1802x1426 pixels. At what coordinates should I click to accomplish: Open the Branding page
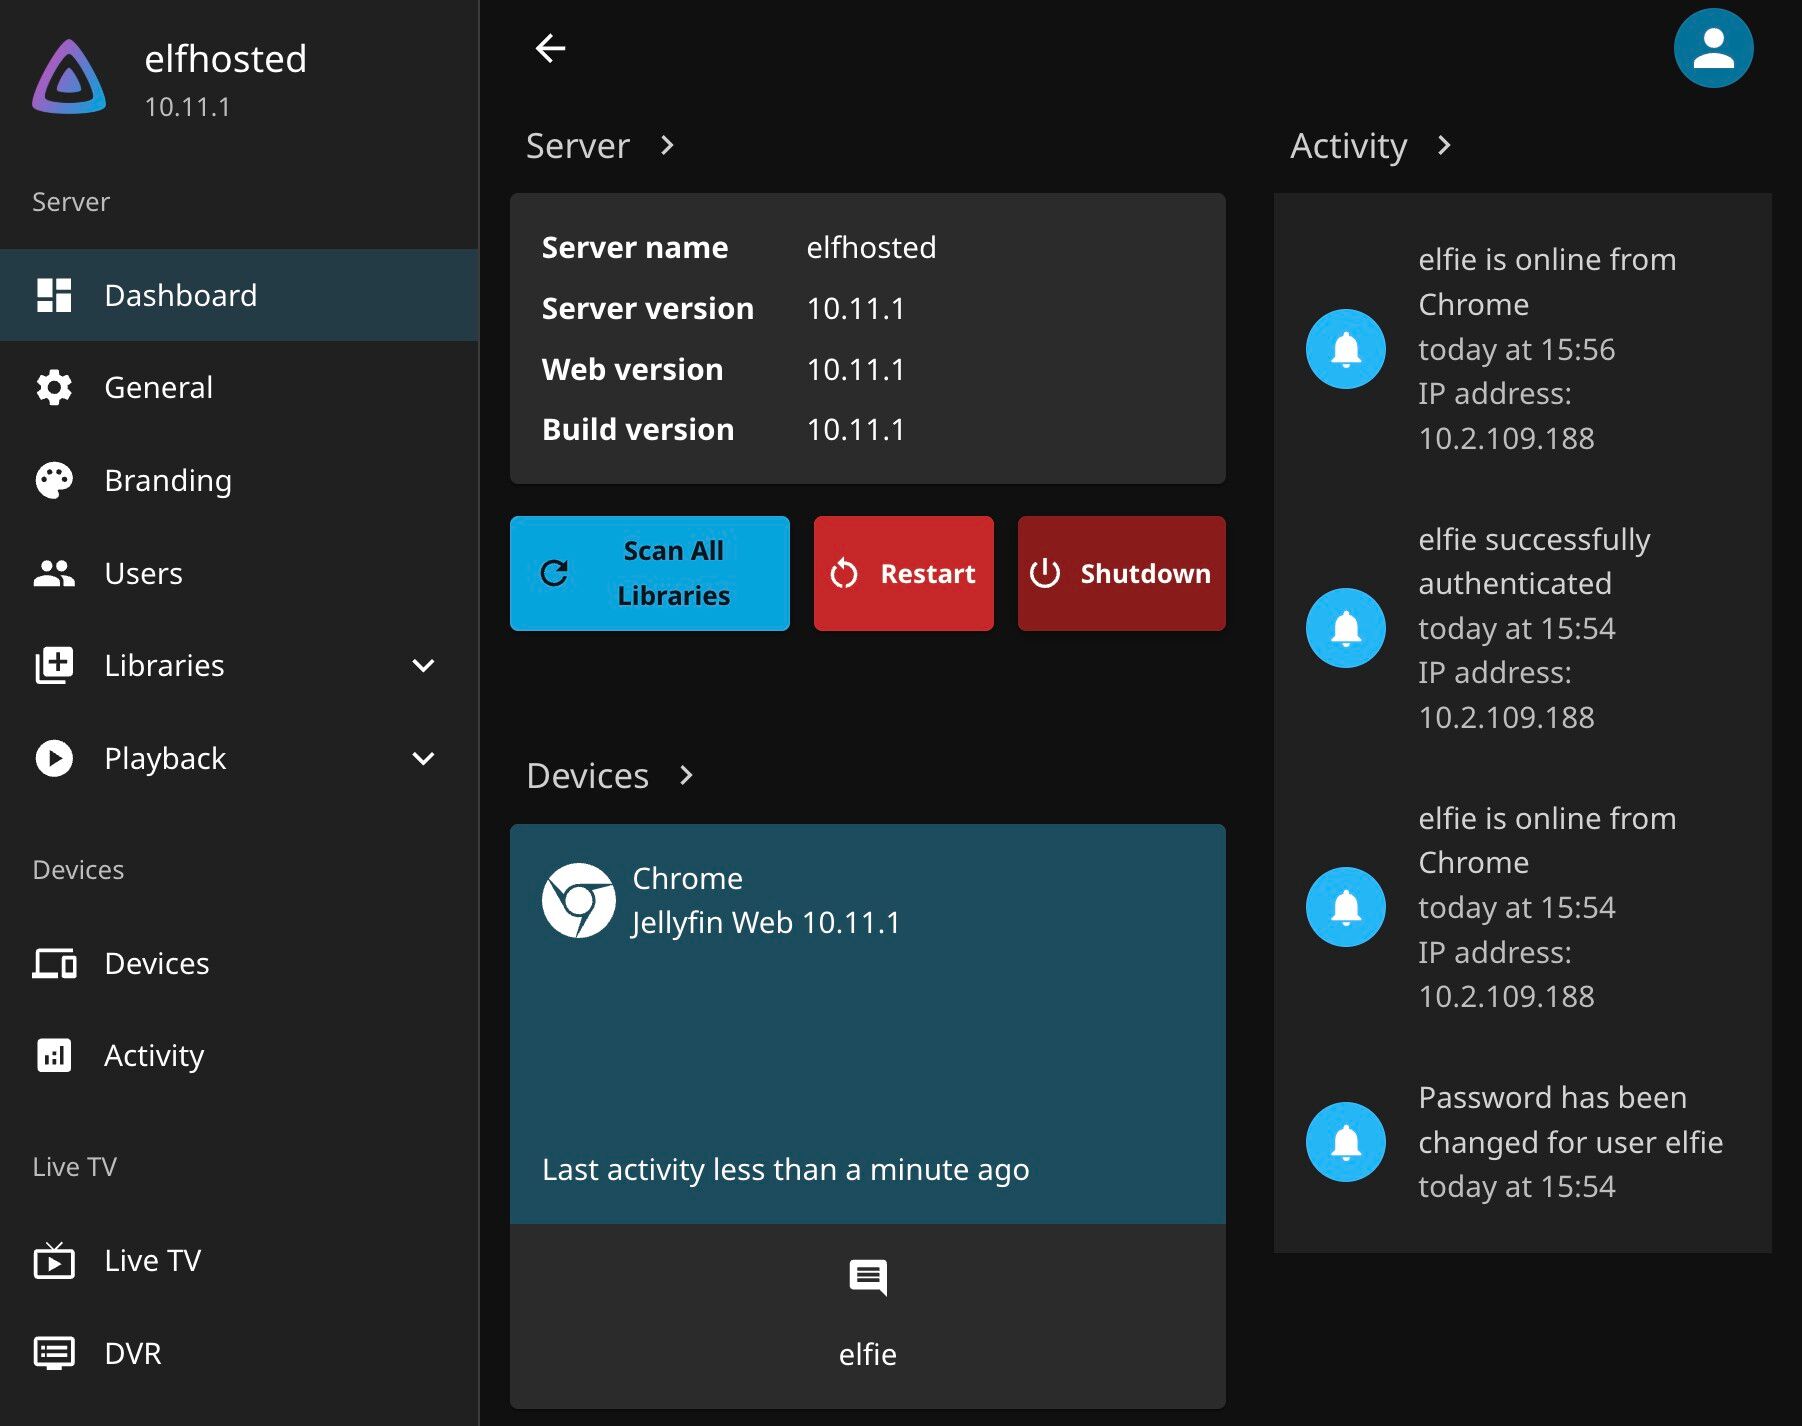coord(239,480)
